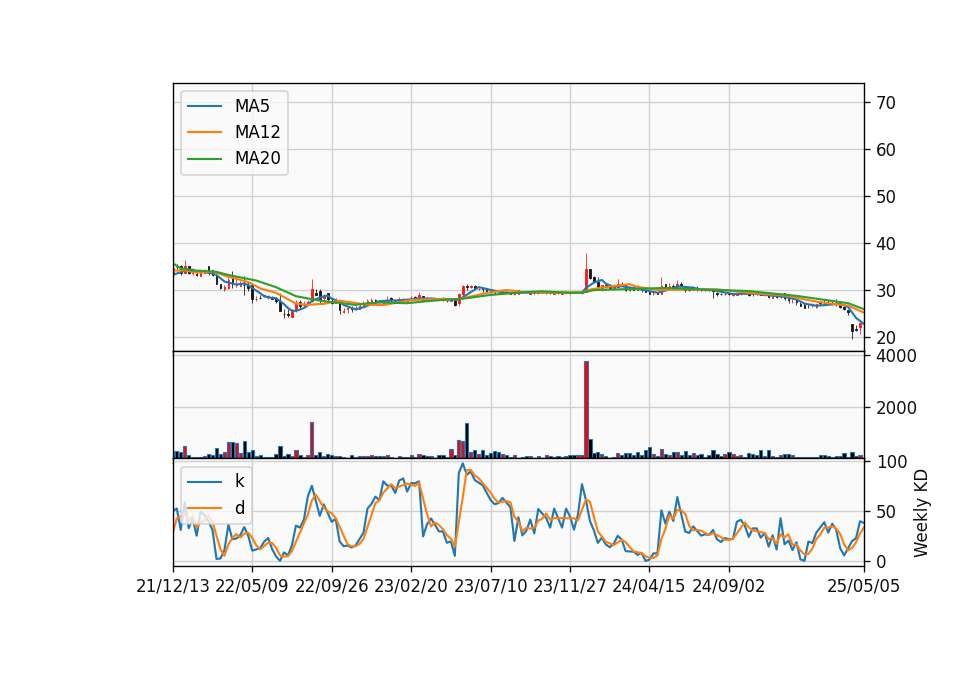Click the MA5 legend label
Screen dimensions: 960x690
click(x=252, y=106)
